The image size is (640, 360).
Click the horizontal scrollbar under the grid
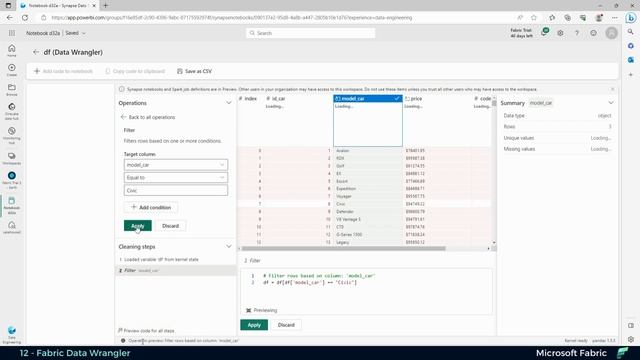(x=343, y=248)
